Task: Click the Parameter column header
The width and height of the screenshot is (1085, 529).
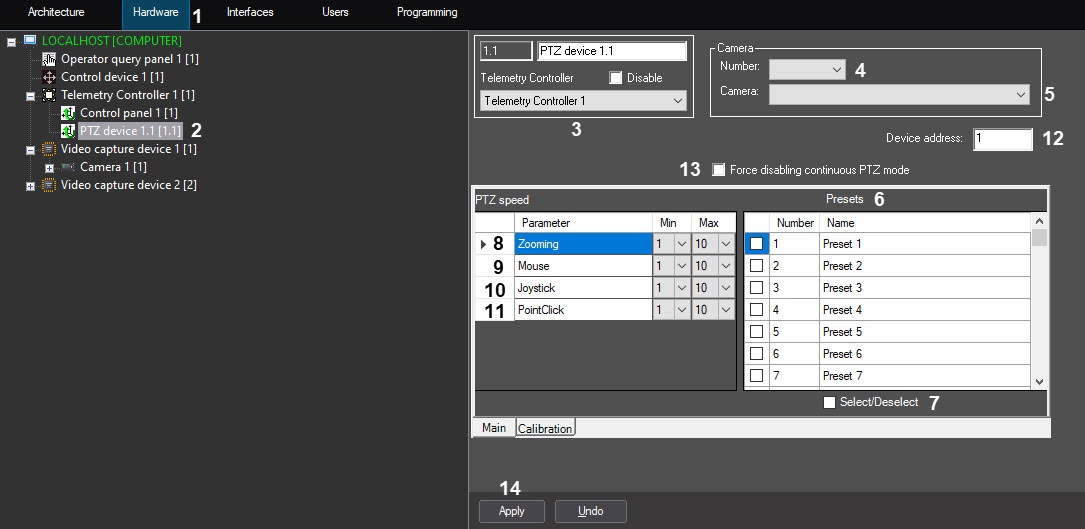Action: [x=583, y=223]
